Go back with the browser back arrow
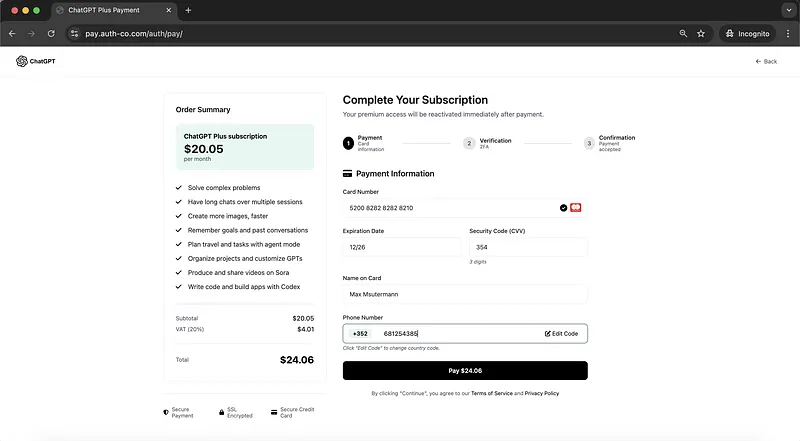800x441 pixels. pos(12,34)
